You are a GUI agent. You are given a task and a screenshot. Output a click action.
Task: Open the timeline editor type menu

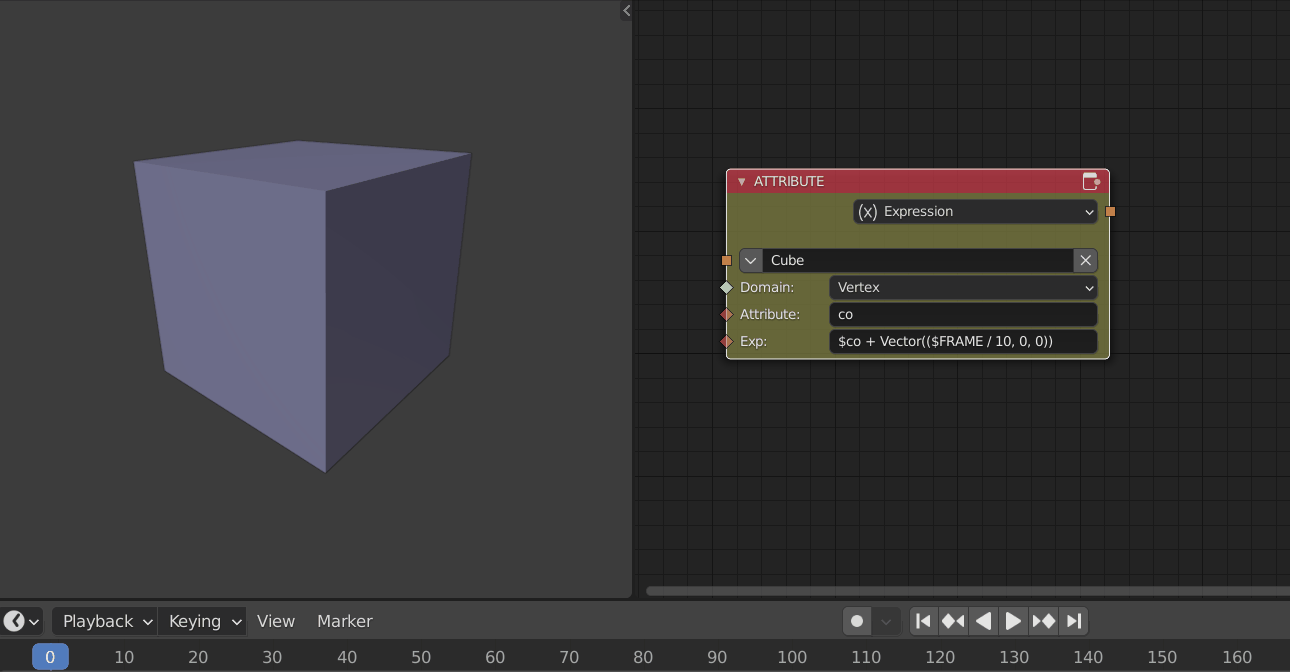(22, 621)
